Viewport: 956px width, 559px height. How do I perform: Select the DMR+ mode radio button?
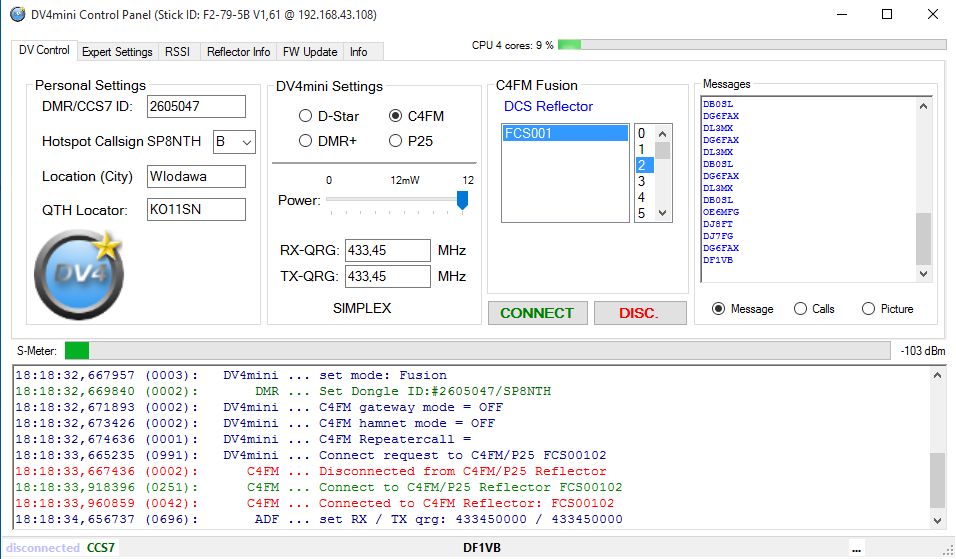click(x=305, y=141)
